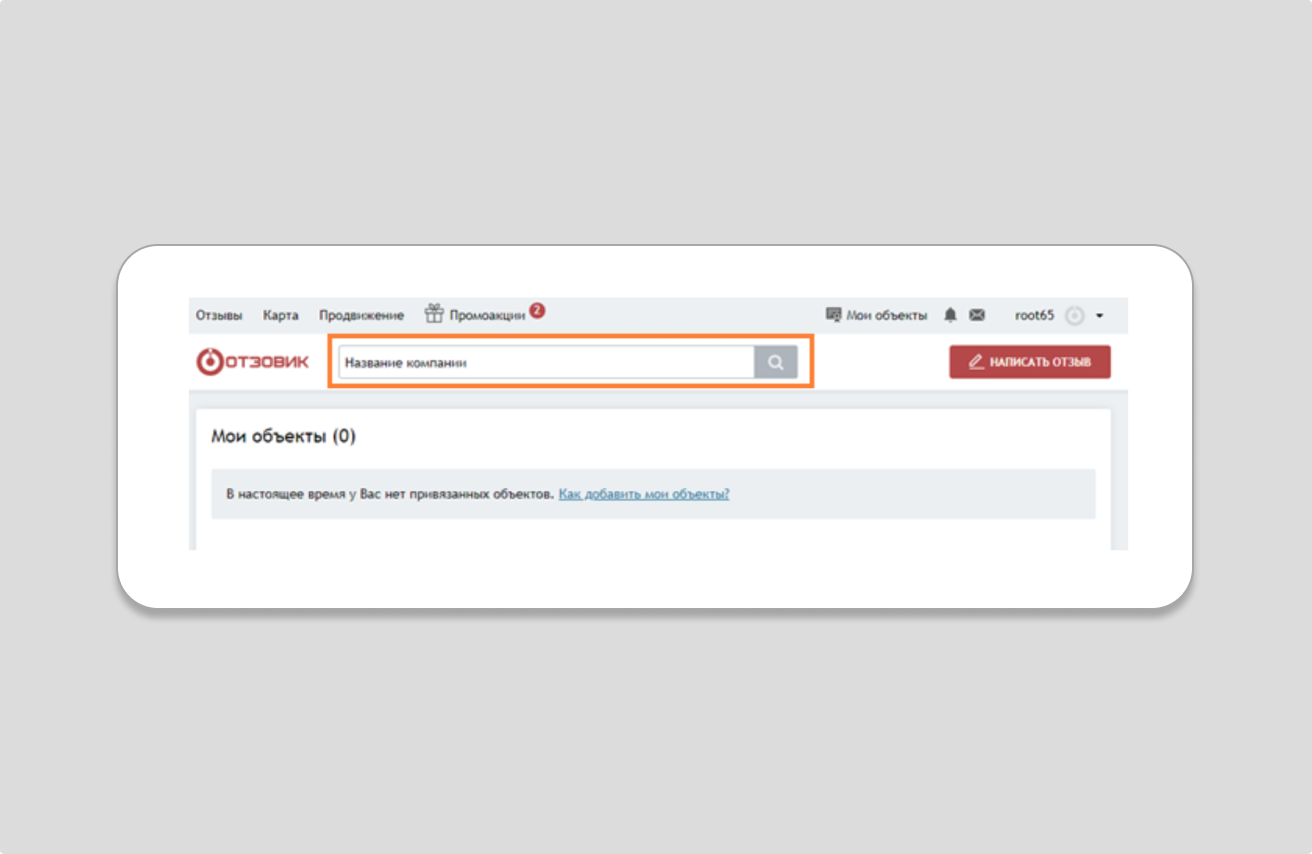Screen dimensions: 1312x854
Task: Focus the Название компании search field
Action: (546, 363)
